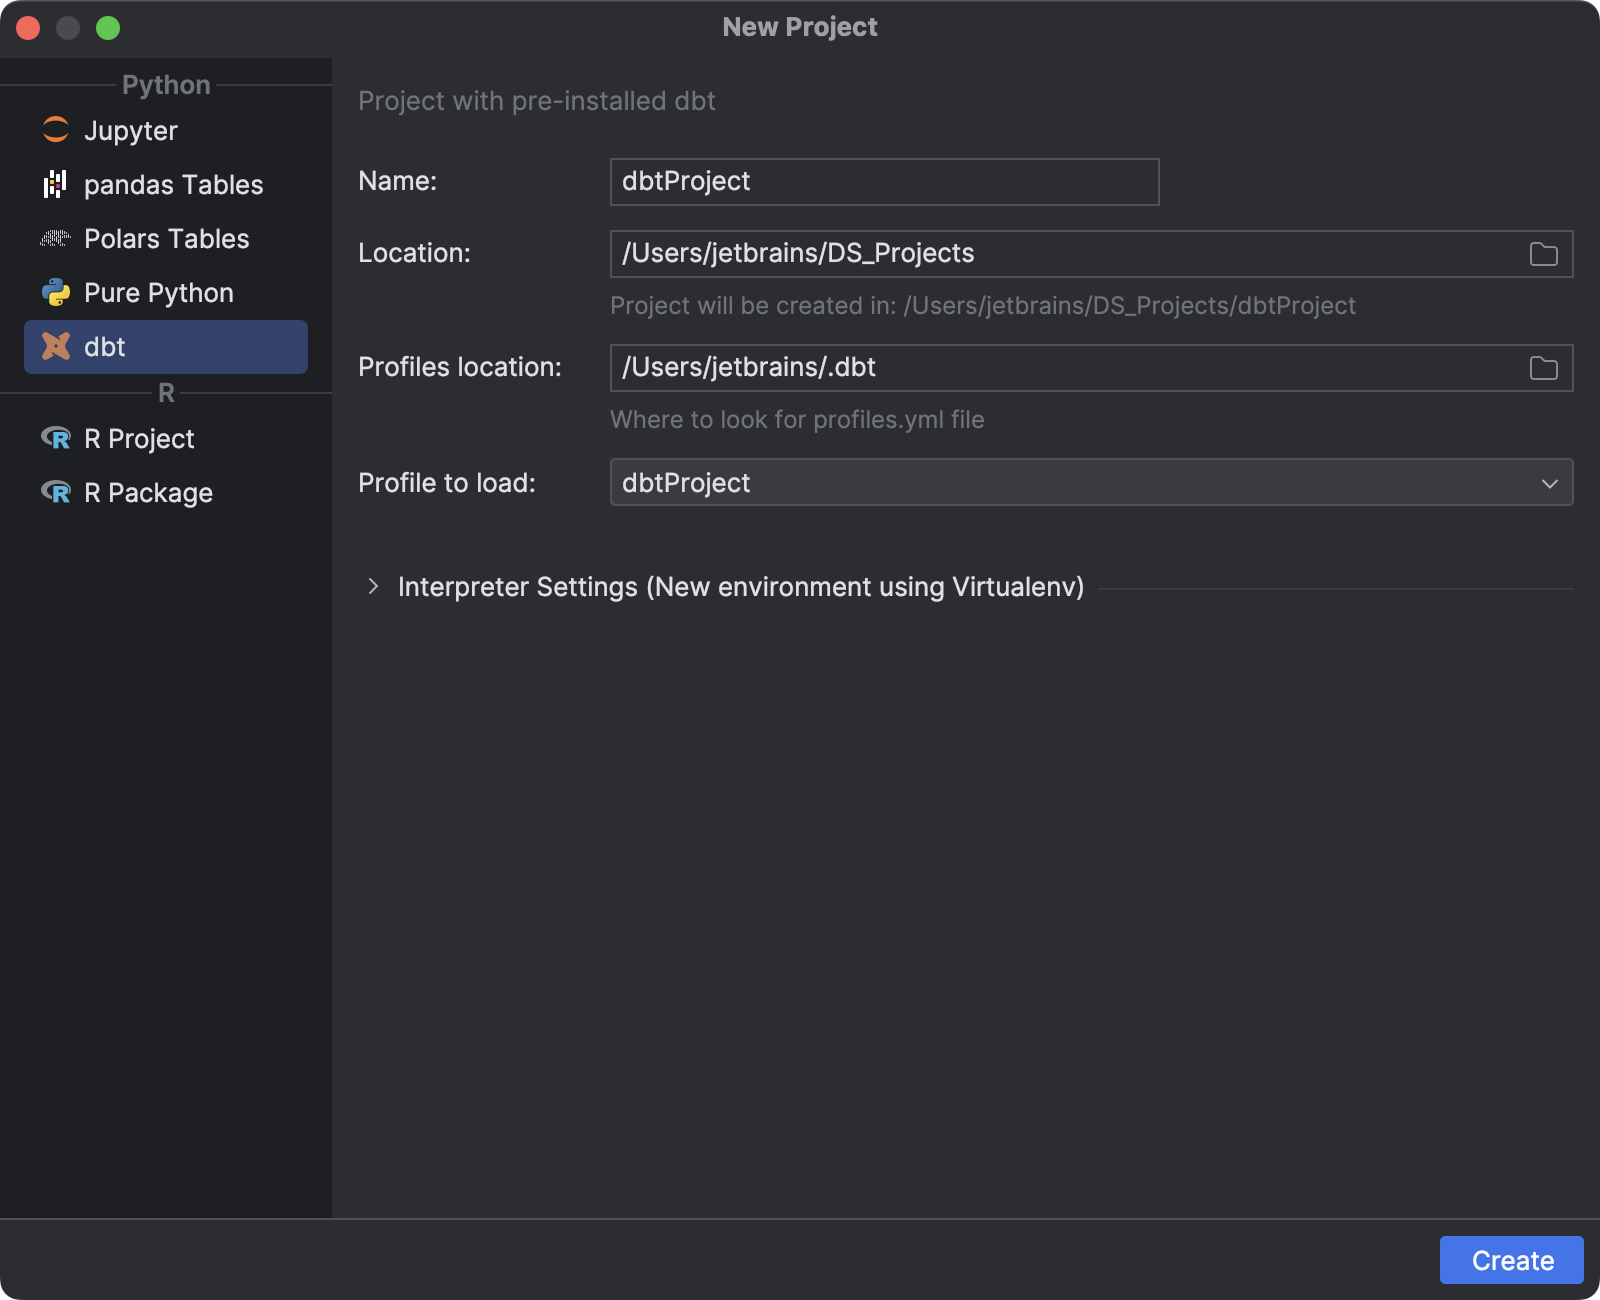Screen dimensions: 1600x1300
Task: Click inside the Location path field
Action: coord(1000,253)
